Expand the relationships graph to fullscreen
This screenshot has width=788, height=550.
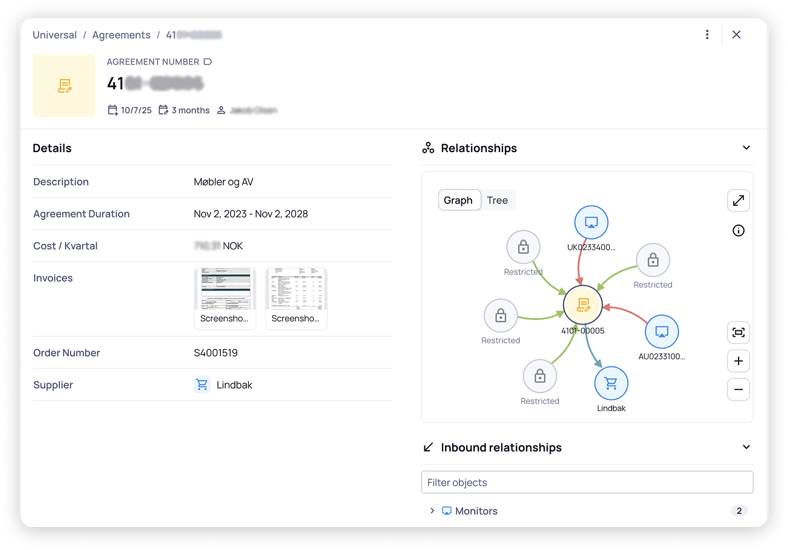pyautogui.click(x=738, y=200)
